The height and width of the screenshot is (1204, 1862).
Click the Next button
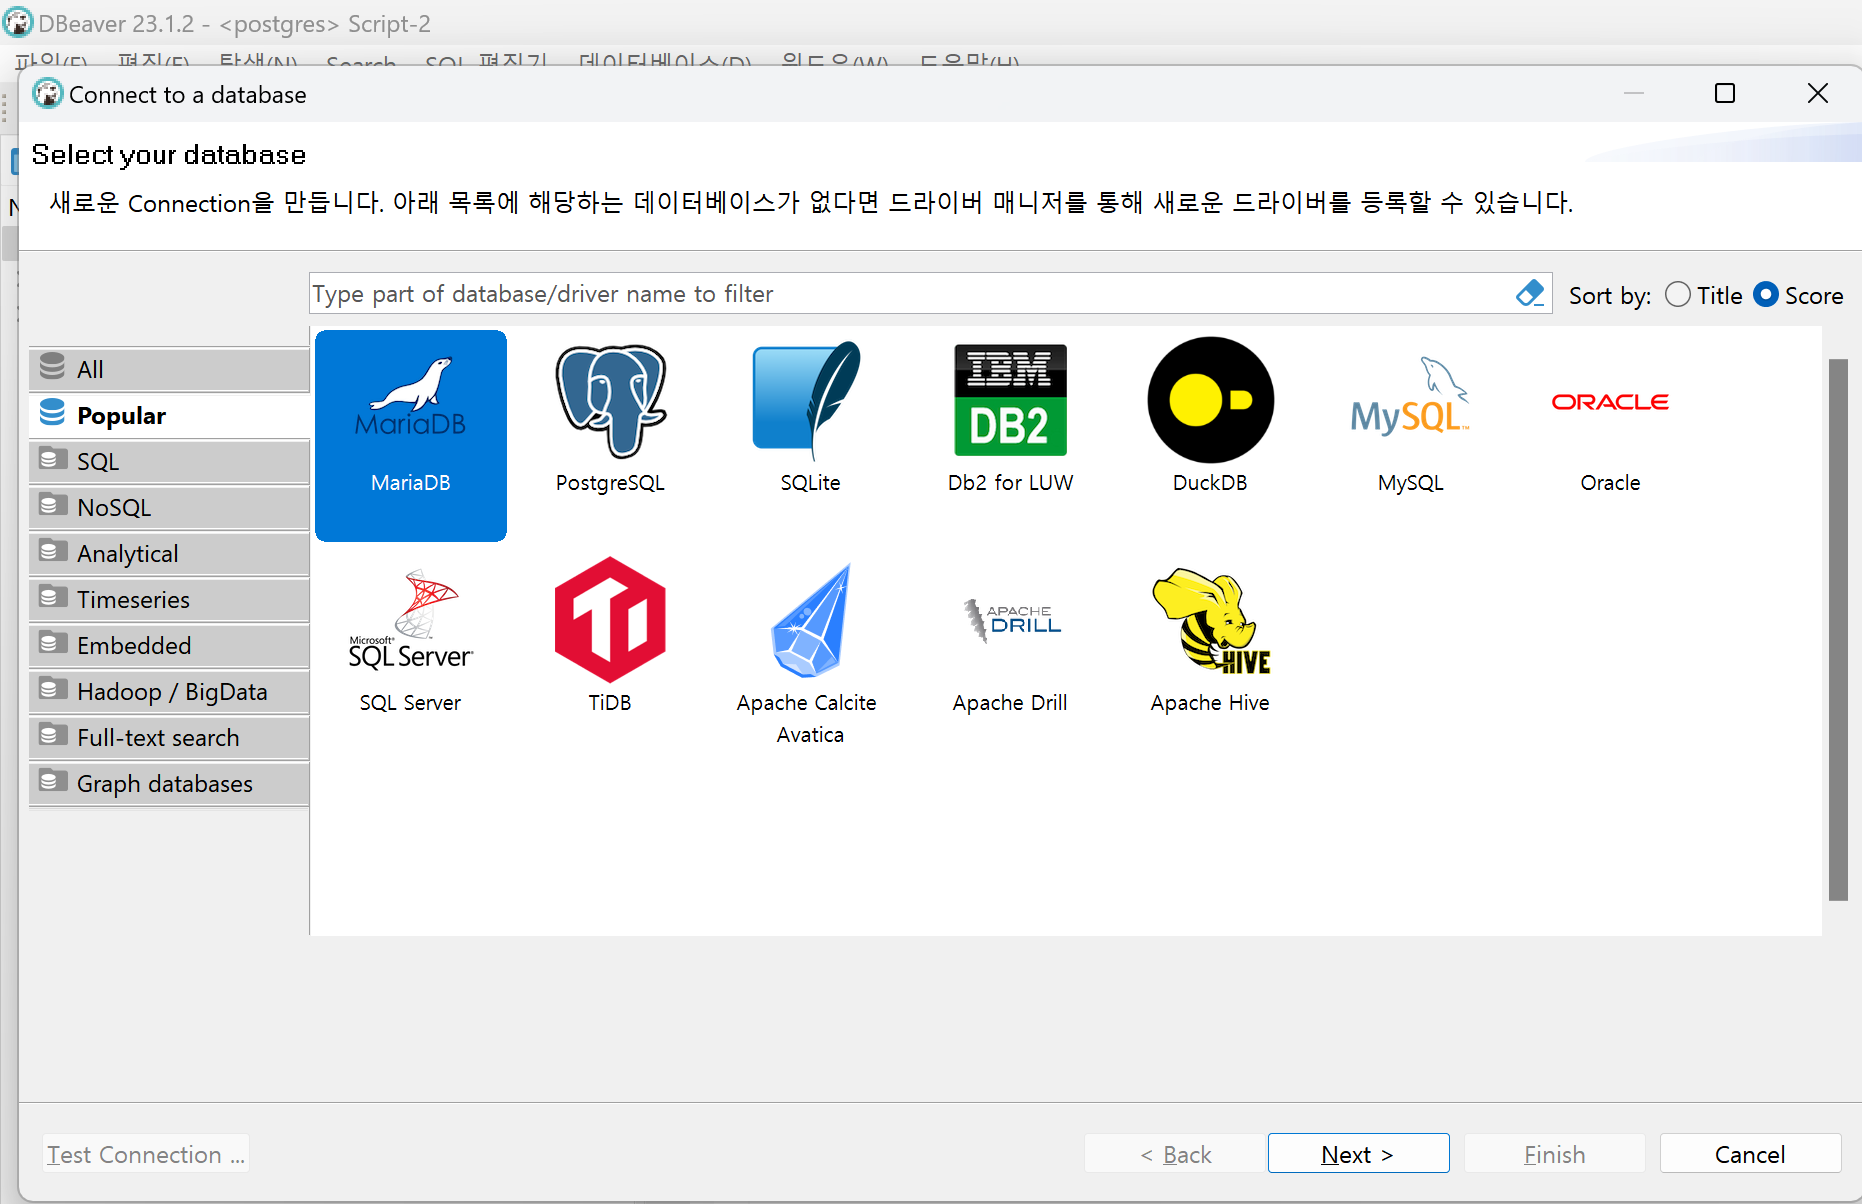point(1358,1154)
